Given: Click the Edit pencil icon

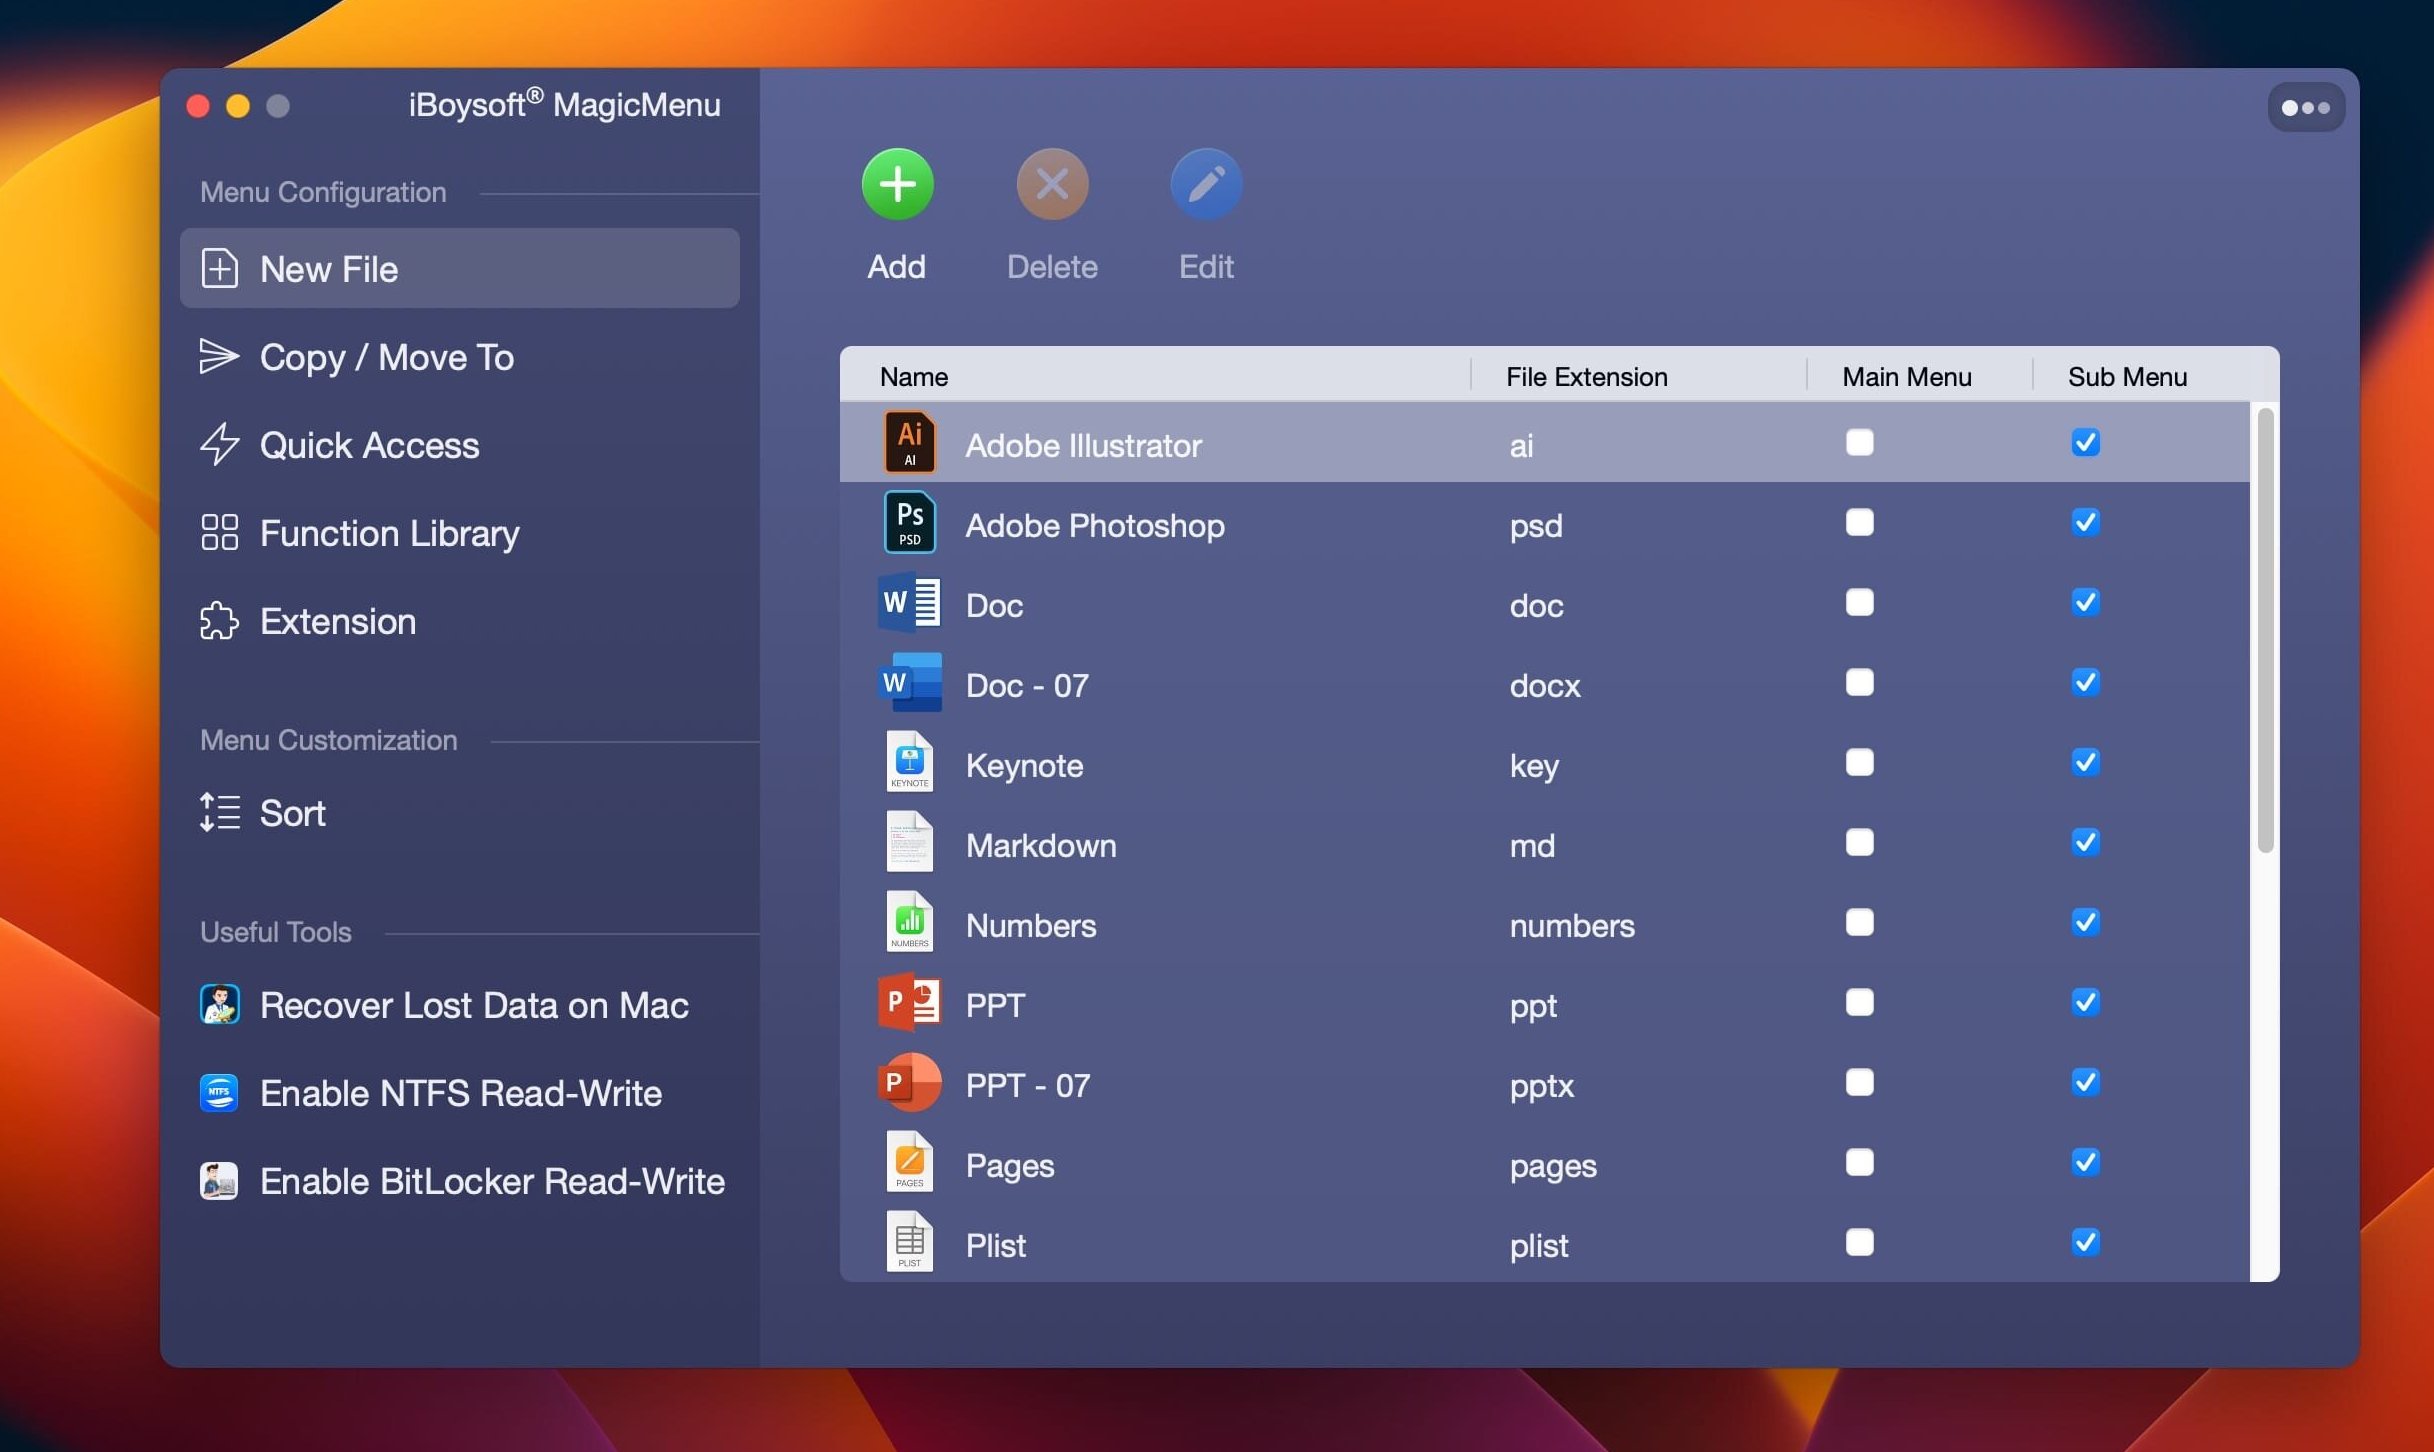Looking at the screenshot, I should 1206,184.
